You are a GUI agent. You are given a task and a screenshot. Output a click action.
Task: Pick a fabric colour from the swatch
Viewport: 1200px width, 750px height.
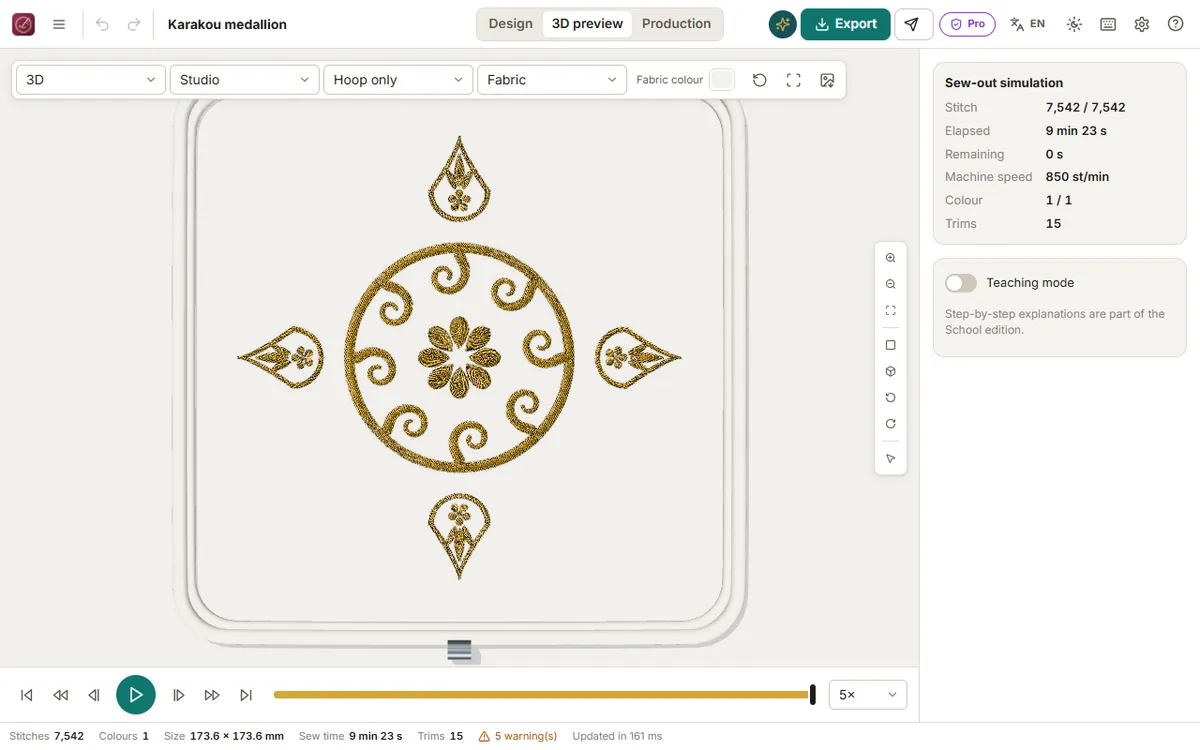point(721,80)
